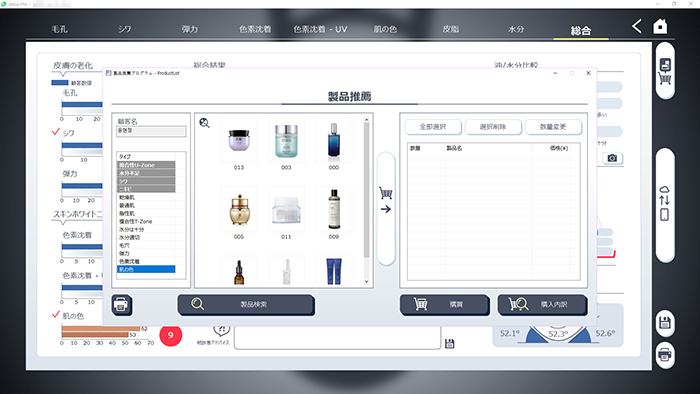
Task: Switch to the 毛孔 tab
Action: click(59, 29)
